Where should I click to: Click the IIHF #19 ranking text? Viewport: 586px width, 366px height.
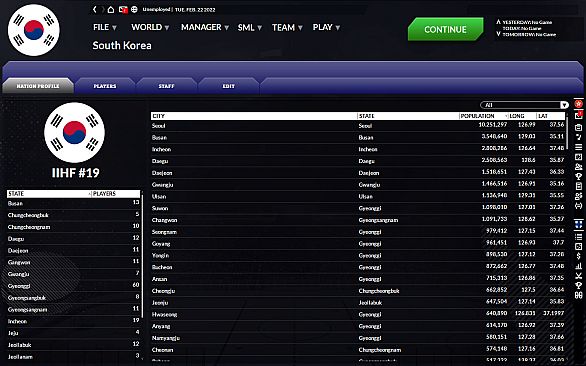(75, 173)
